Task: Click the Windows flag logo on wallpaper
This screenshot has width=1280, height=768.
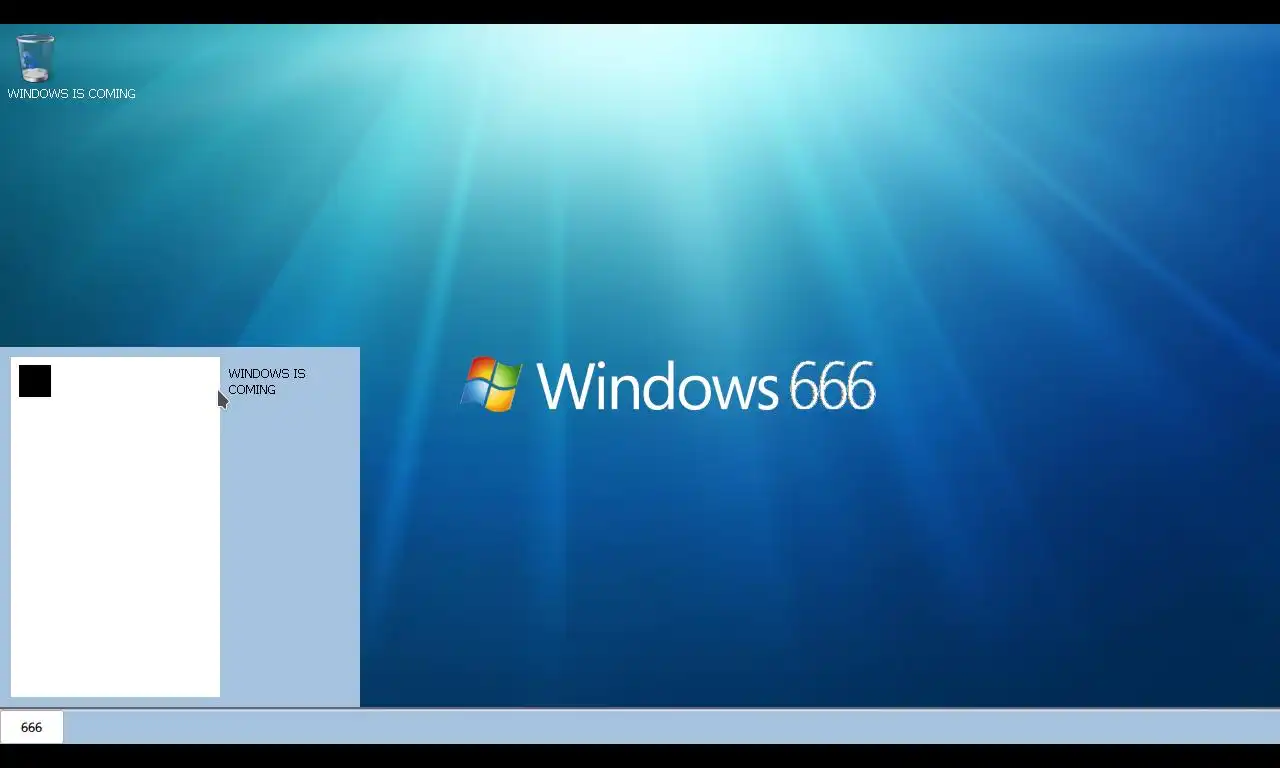Action: (491, 385)
